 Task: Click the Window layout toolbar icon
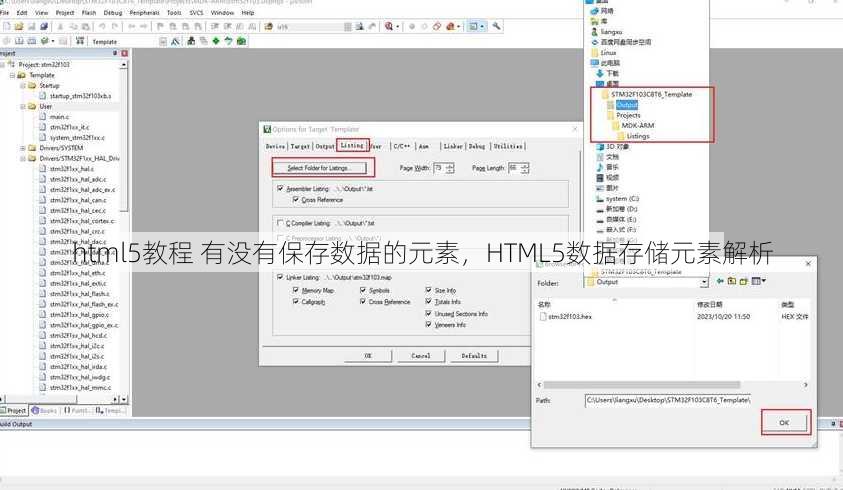[x=473, y=26]
